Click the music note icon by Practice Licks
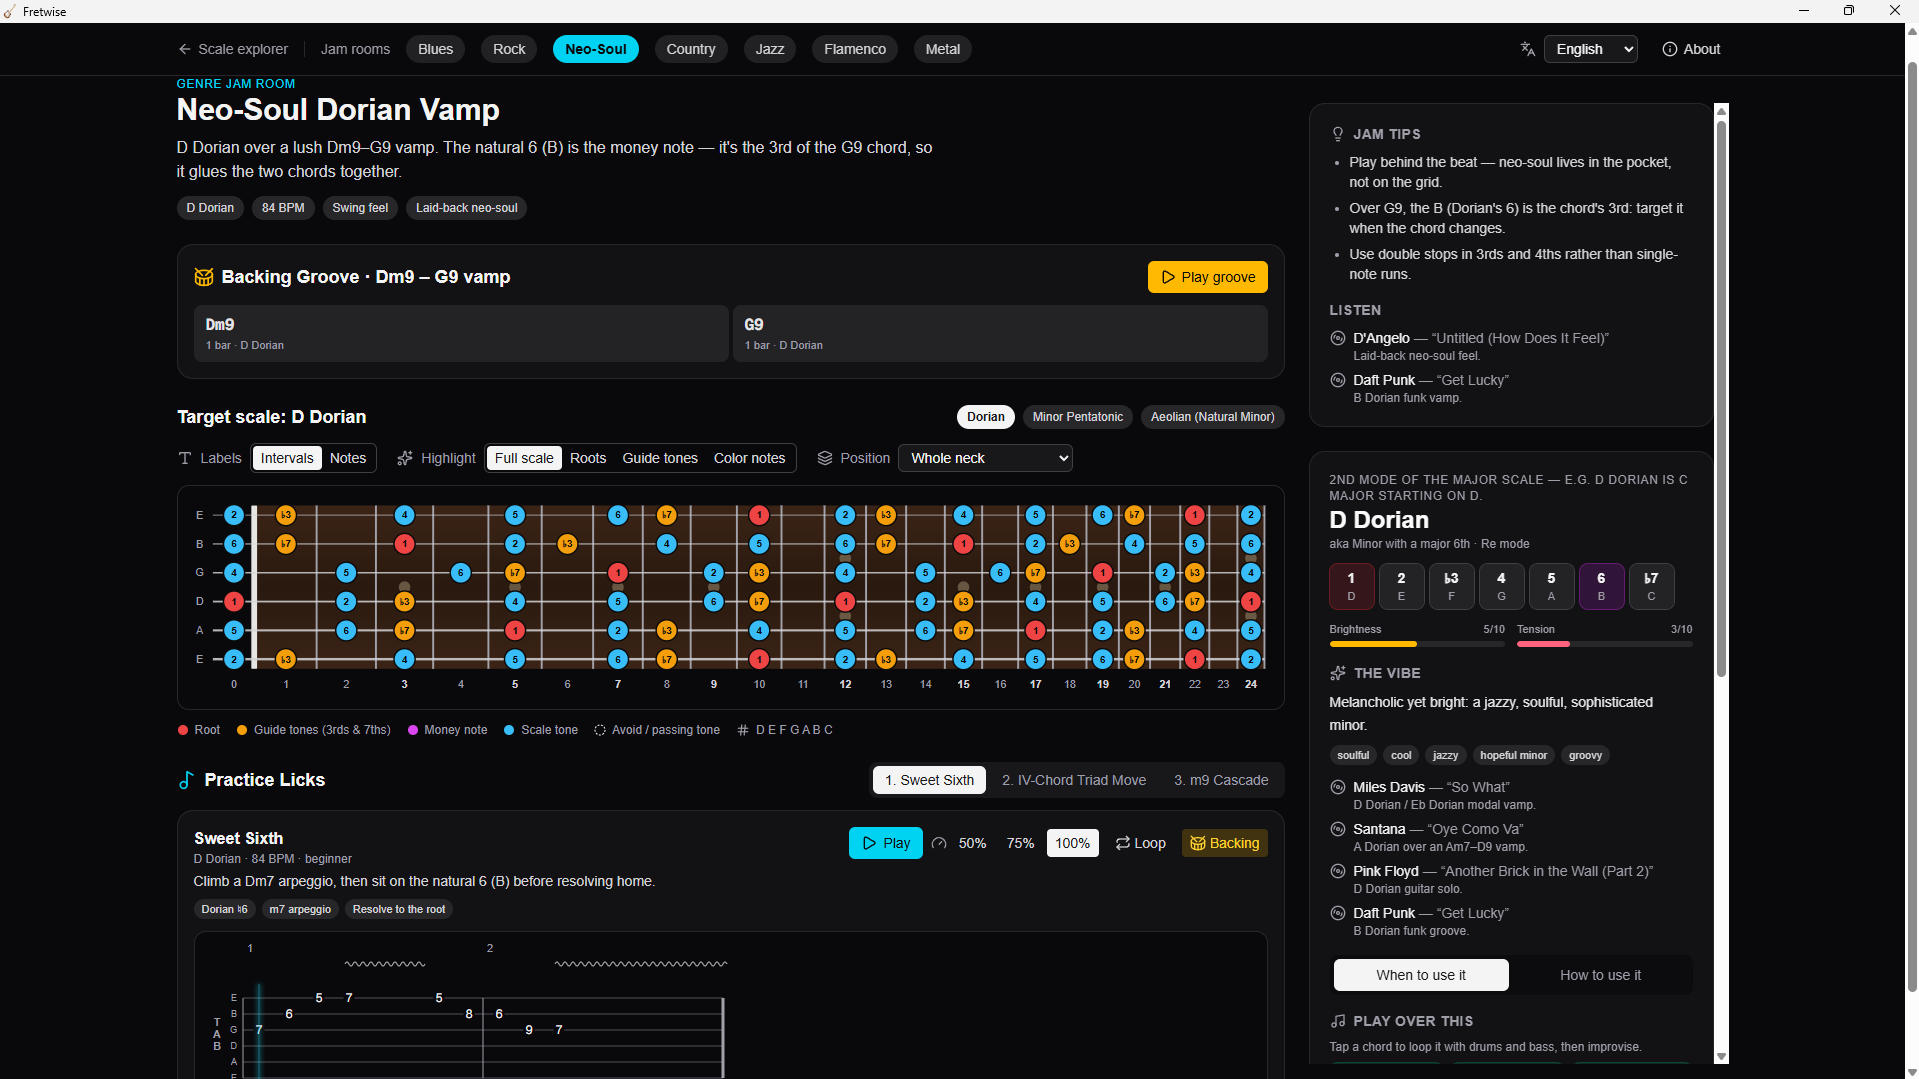 click(x=186, y=780)
